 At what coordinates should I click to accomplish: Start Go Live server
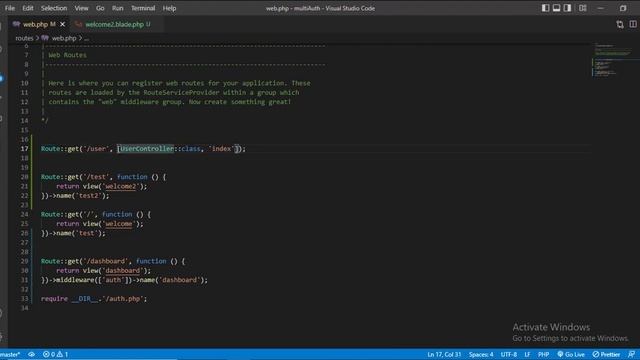click(x=571, y=354)
